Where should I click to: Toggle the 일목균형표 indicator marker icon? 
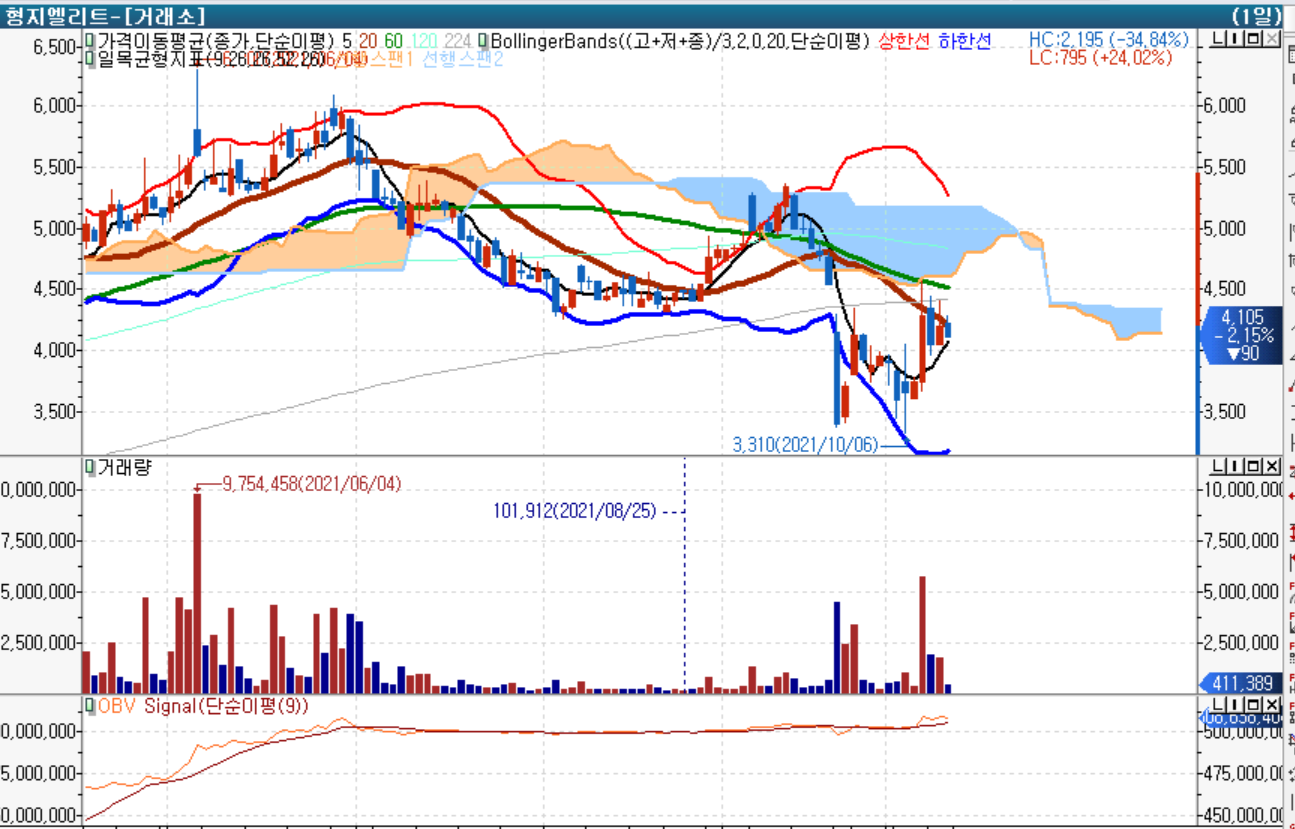pyautogui.click(x=91, y=59)
